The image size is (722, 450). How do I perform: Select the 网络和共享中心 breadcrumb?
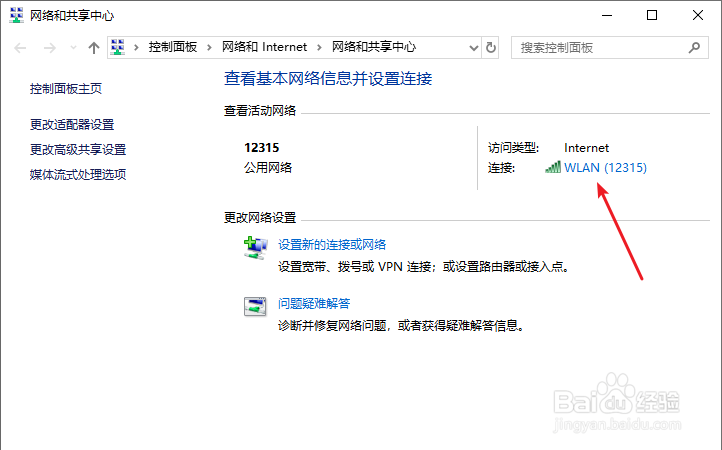pos(374,47)
